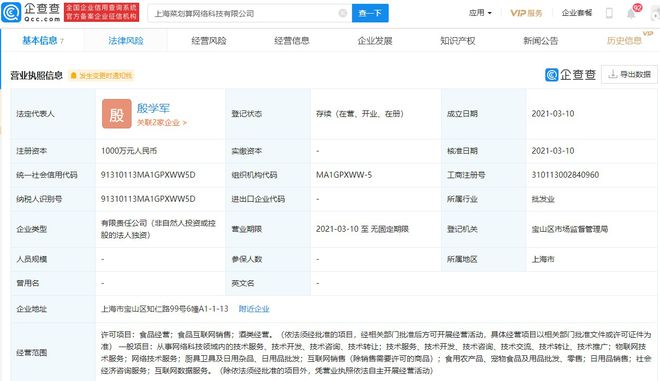
Task: Click the 查一下 search button
Action: click(370, 13)
